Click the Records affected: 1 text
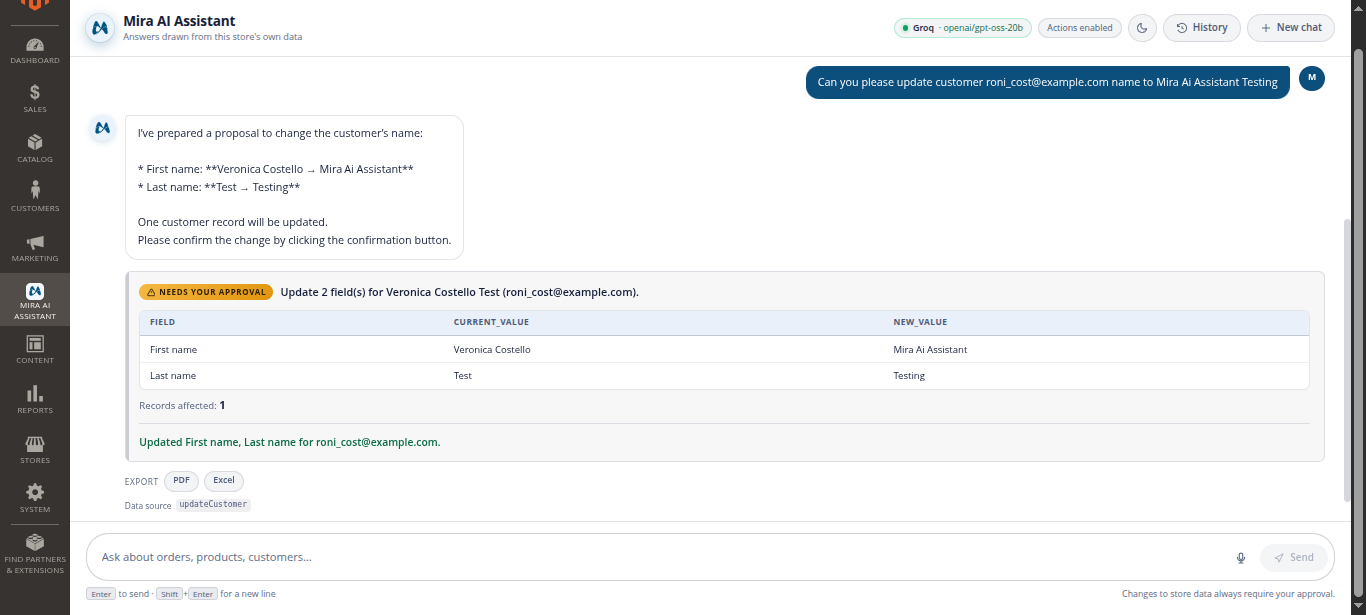The image size is (1366, 615). point(182,406)
